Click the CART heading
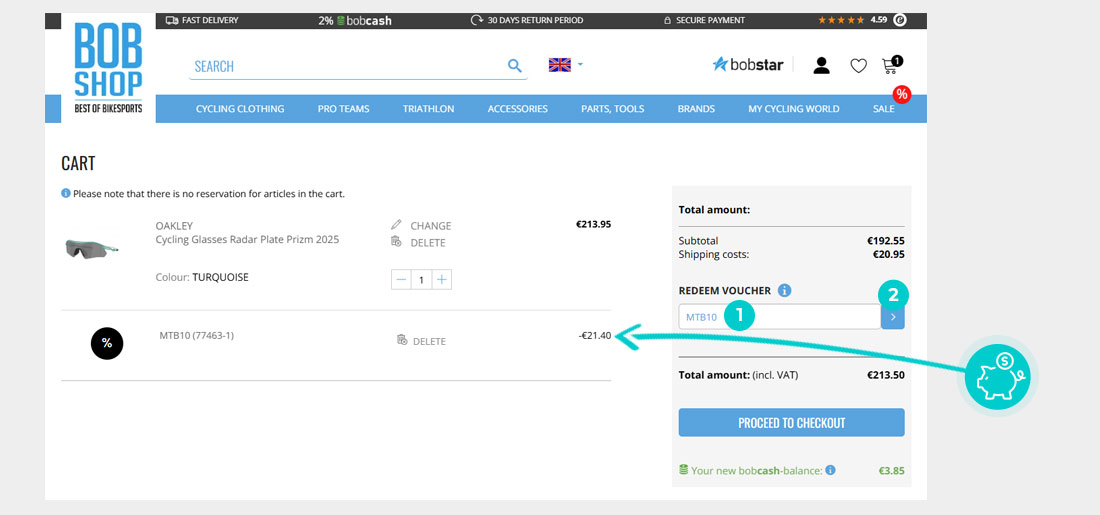Screen dimensions: 1100x515 78,163
